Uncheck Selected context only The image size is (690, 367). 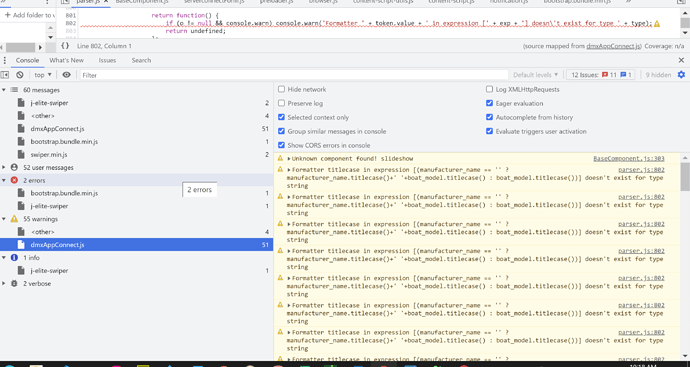click(x=281, y=117)
